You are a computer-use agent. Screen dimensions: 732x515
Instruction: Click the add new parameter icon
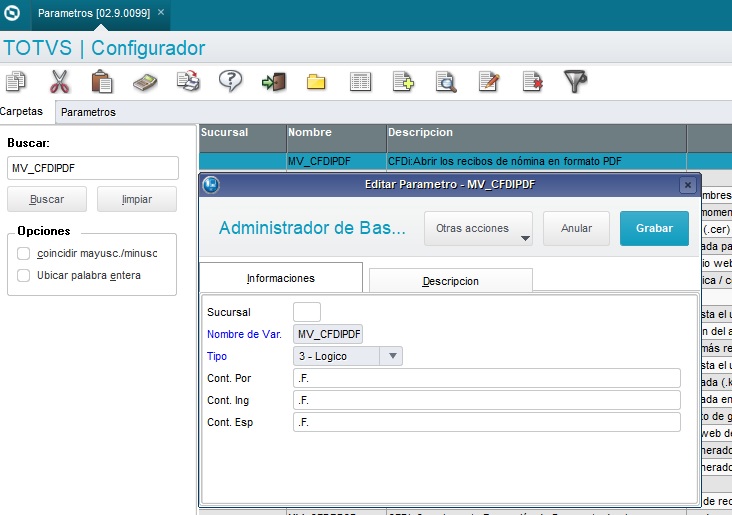(403, 82)
